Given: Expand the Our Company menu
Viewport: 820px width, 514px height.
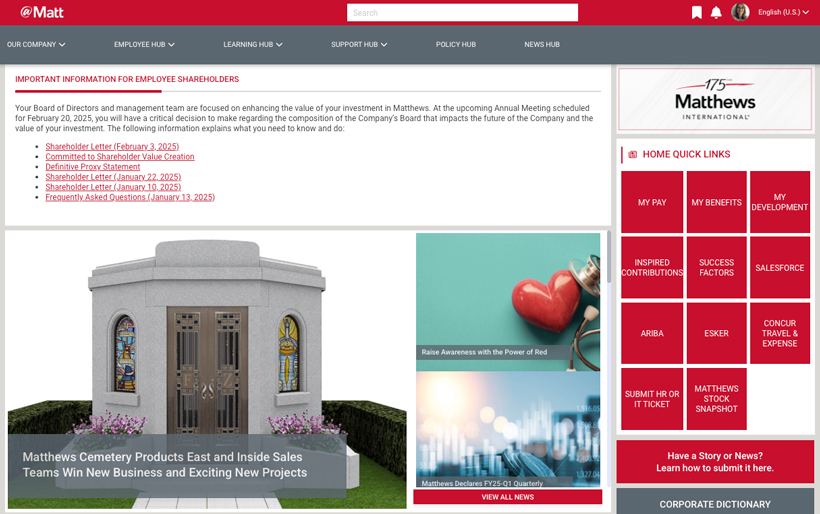Looking at the screenshot, I should 36,44.
